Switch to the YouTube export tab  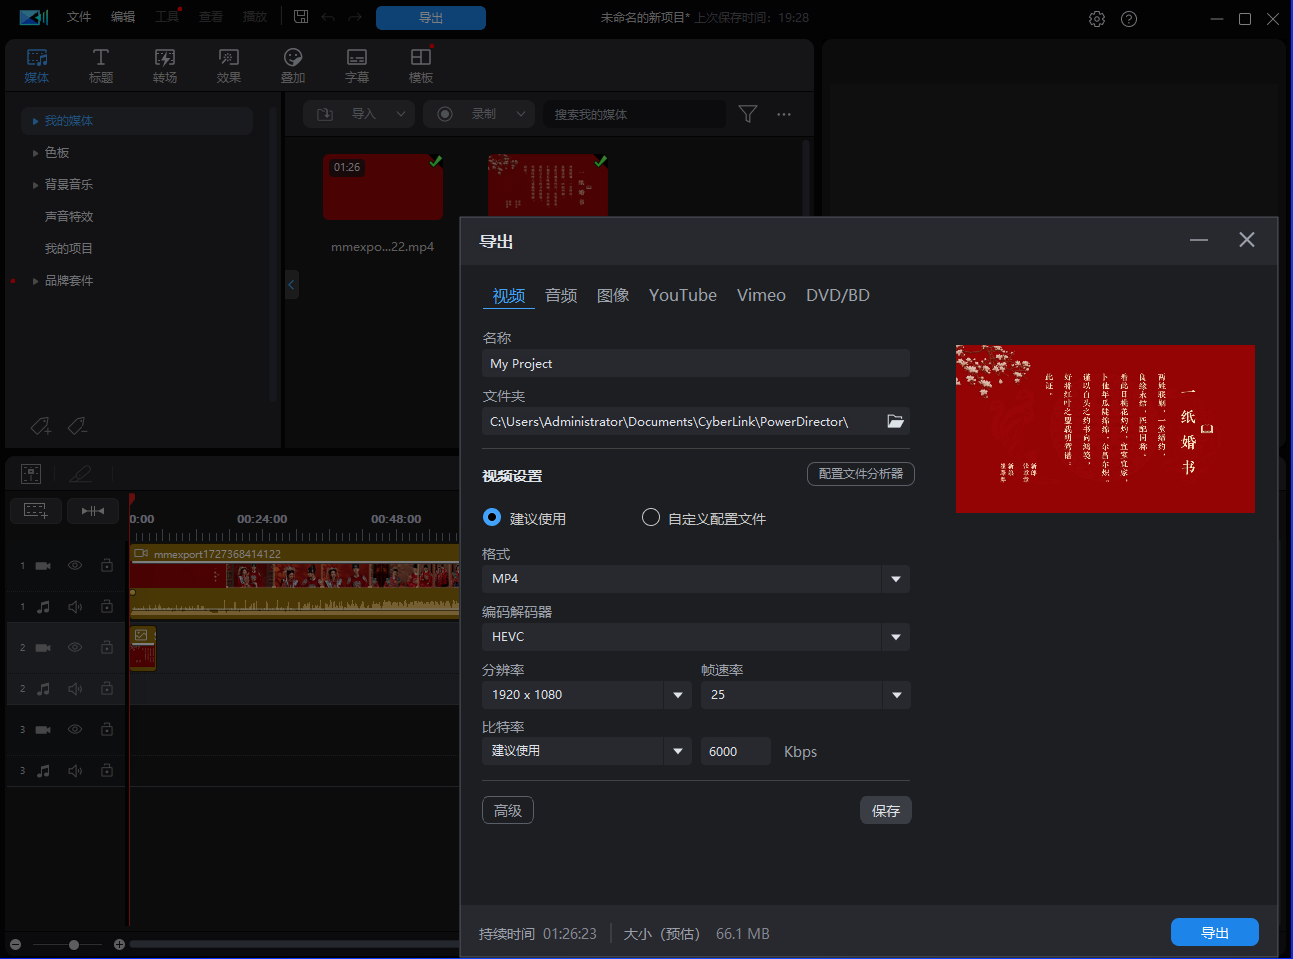click(683, 295)
